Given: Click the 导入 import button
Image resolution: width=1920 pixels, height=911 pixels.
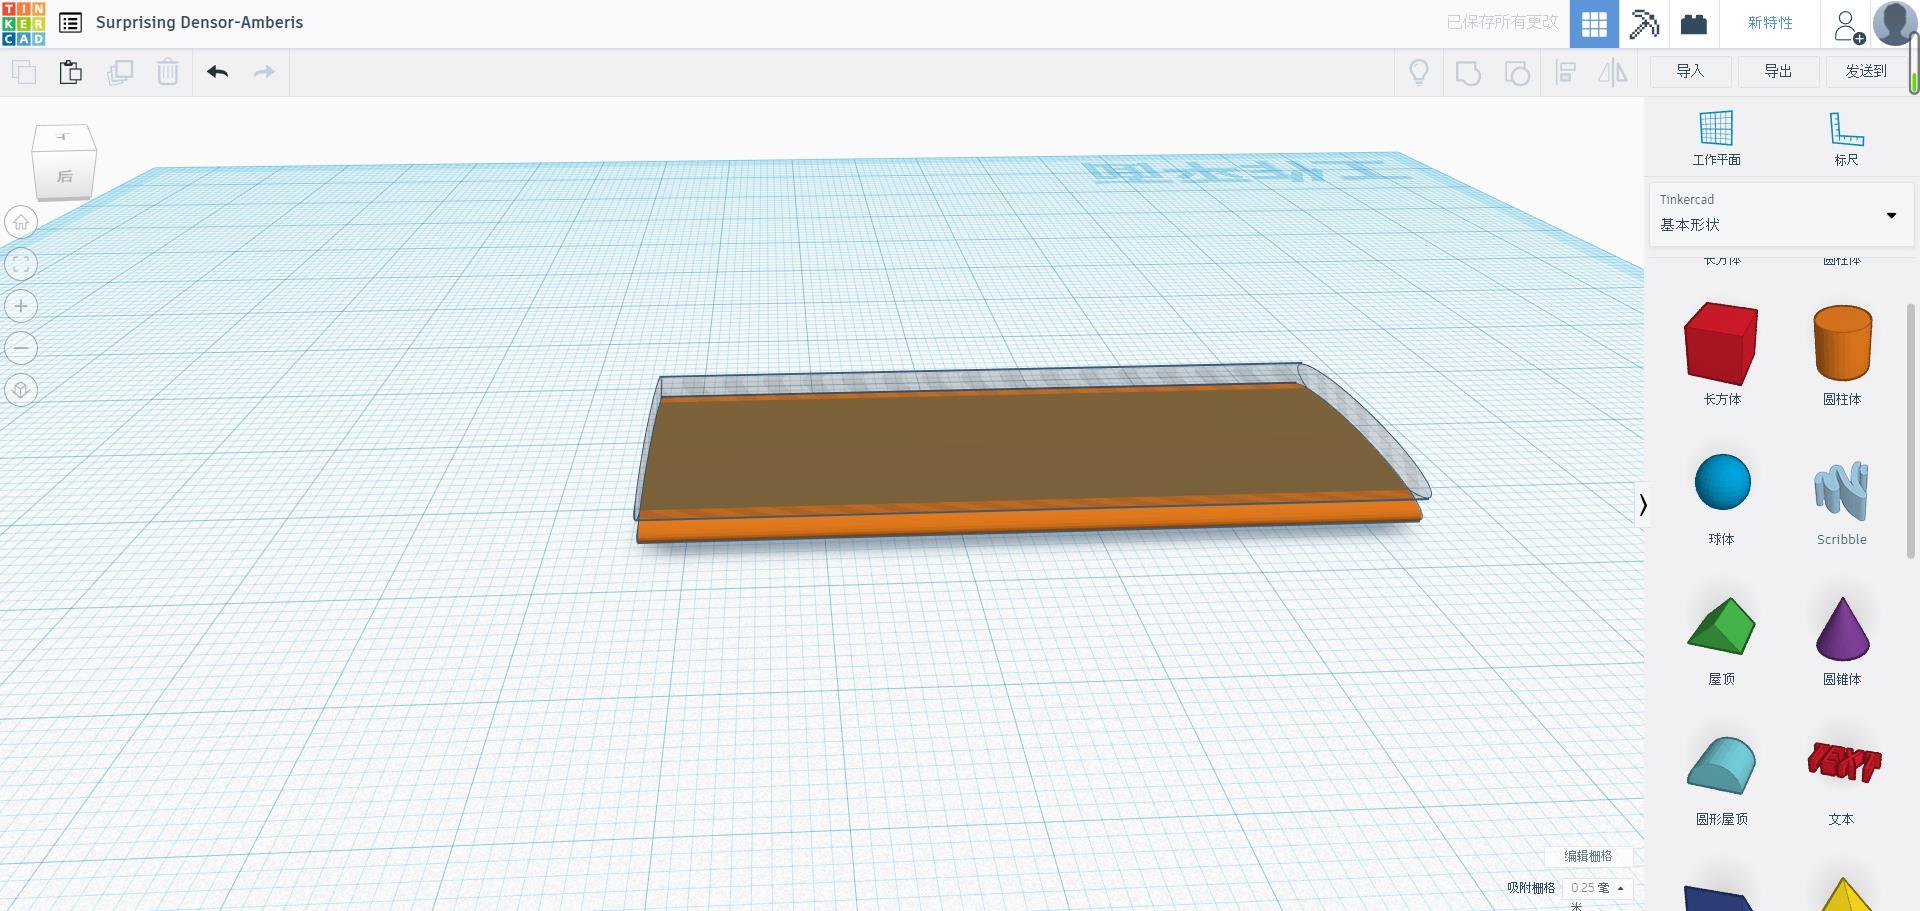Looking at the screenshot, I should click(1689, 71).
